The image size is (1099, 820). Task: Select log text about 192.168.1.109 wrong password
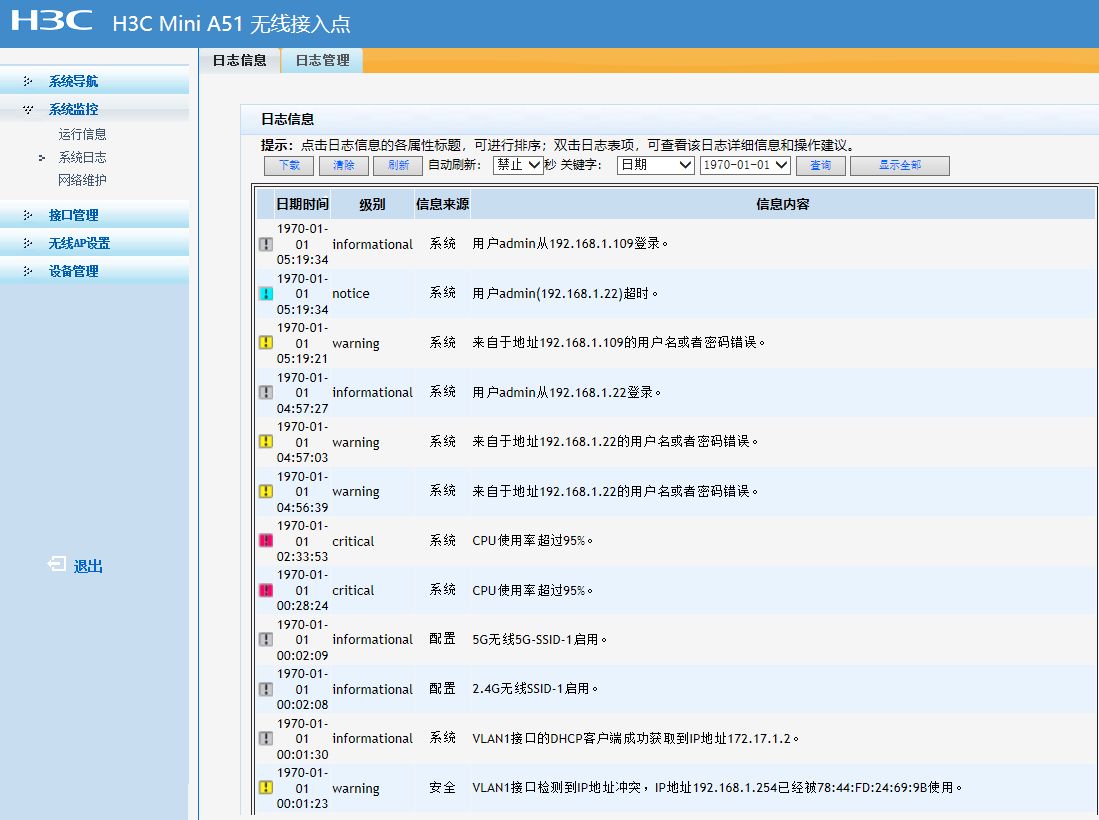618,343
